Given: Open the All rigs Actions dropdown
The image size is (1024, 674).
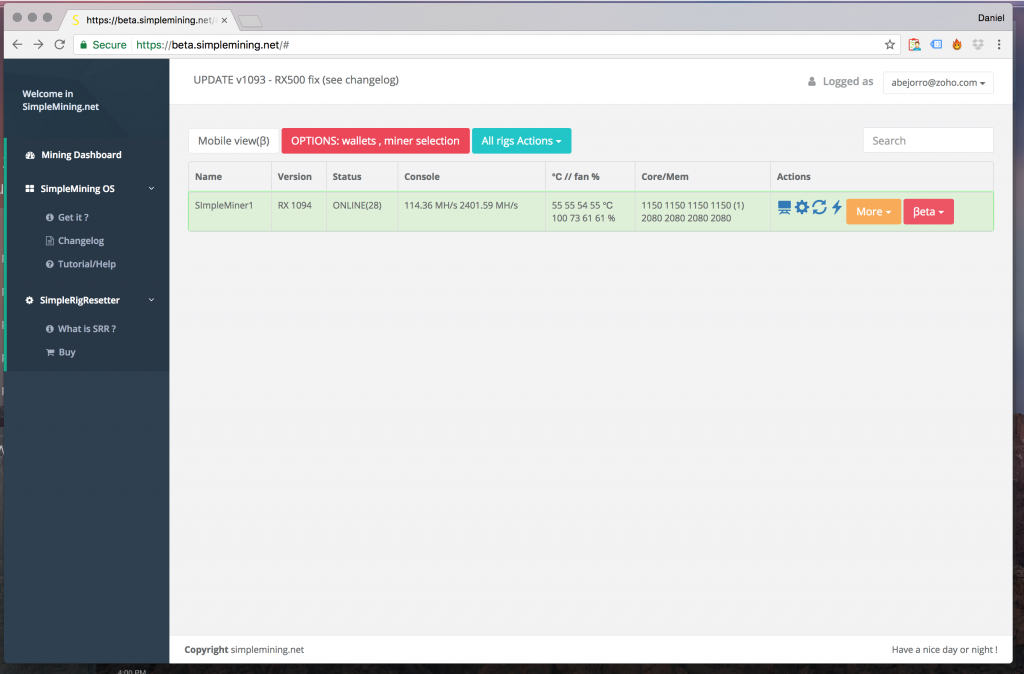Looking at the screenshot, I should (x=521, y=141).
